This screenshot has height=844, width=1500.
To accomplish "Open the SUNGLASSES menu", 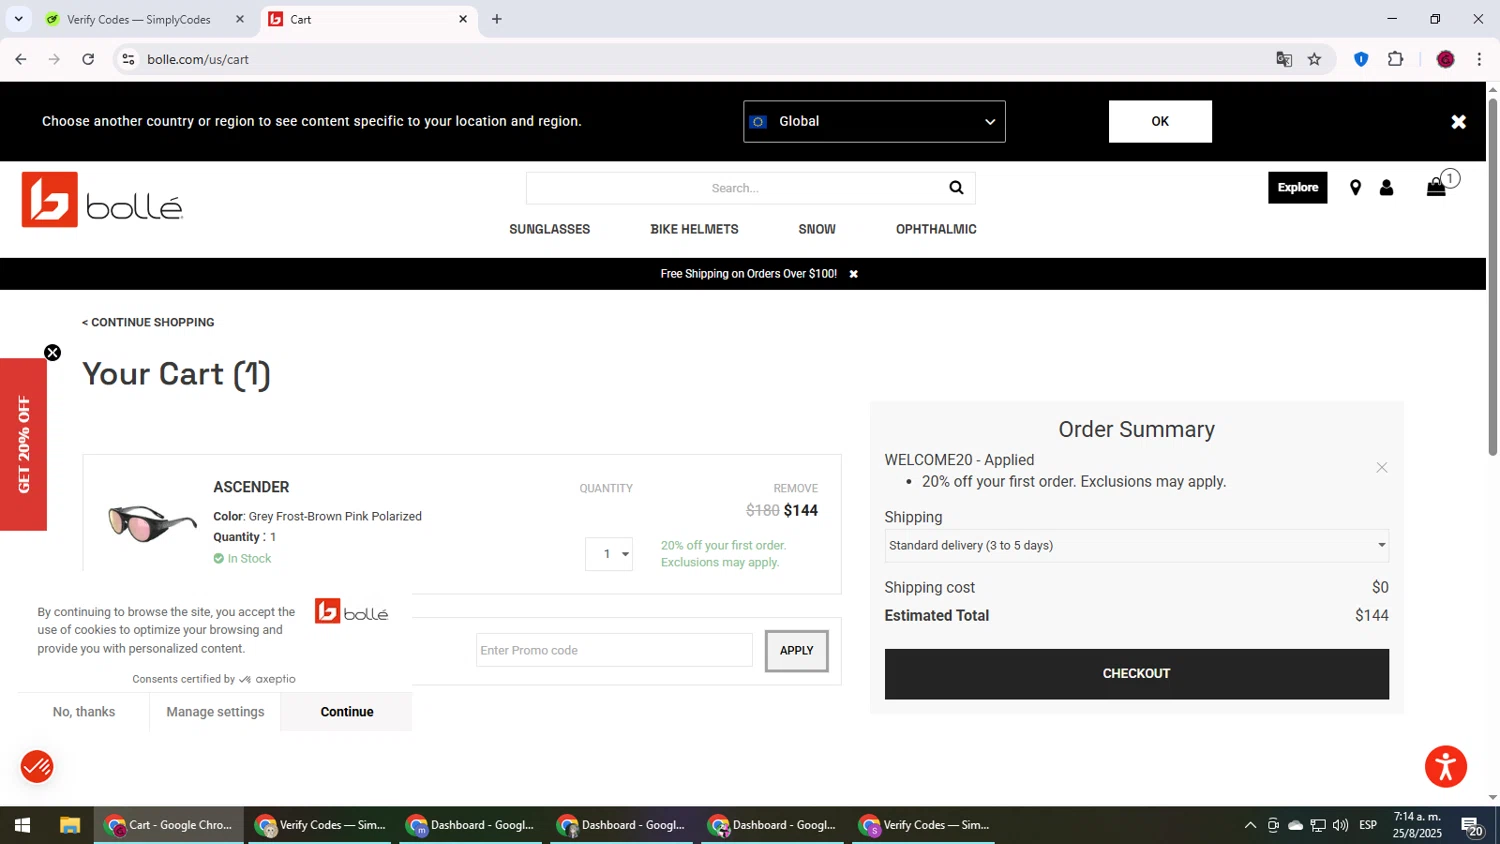I will click(x=549, y=230).
